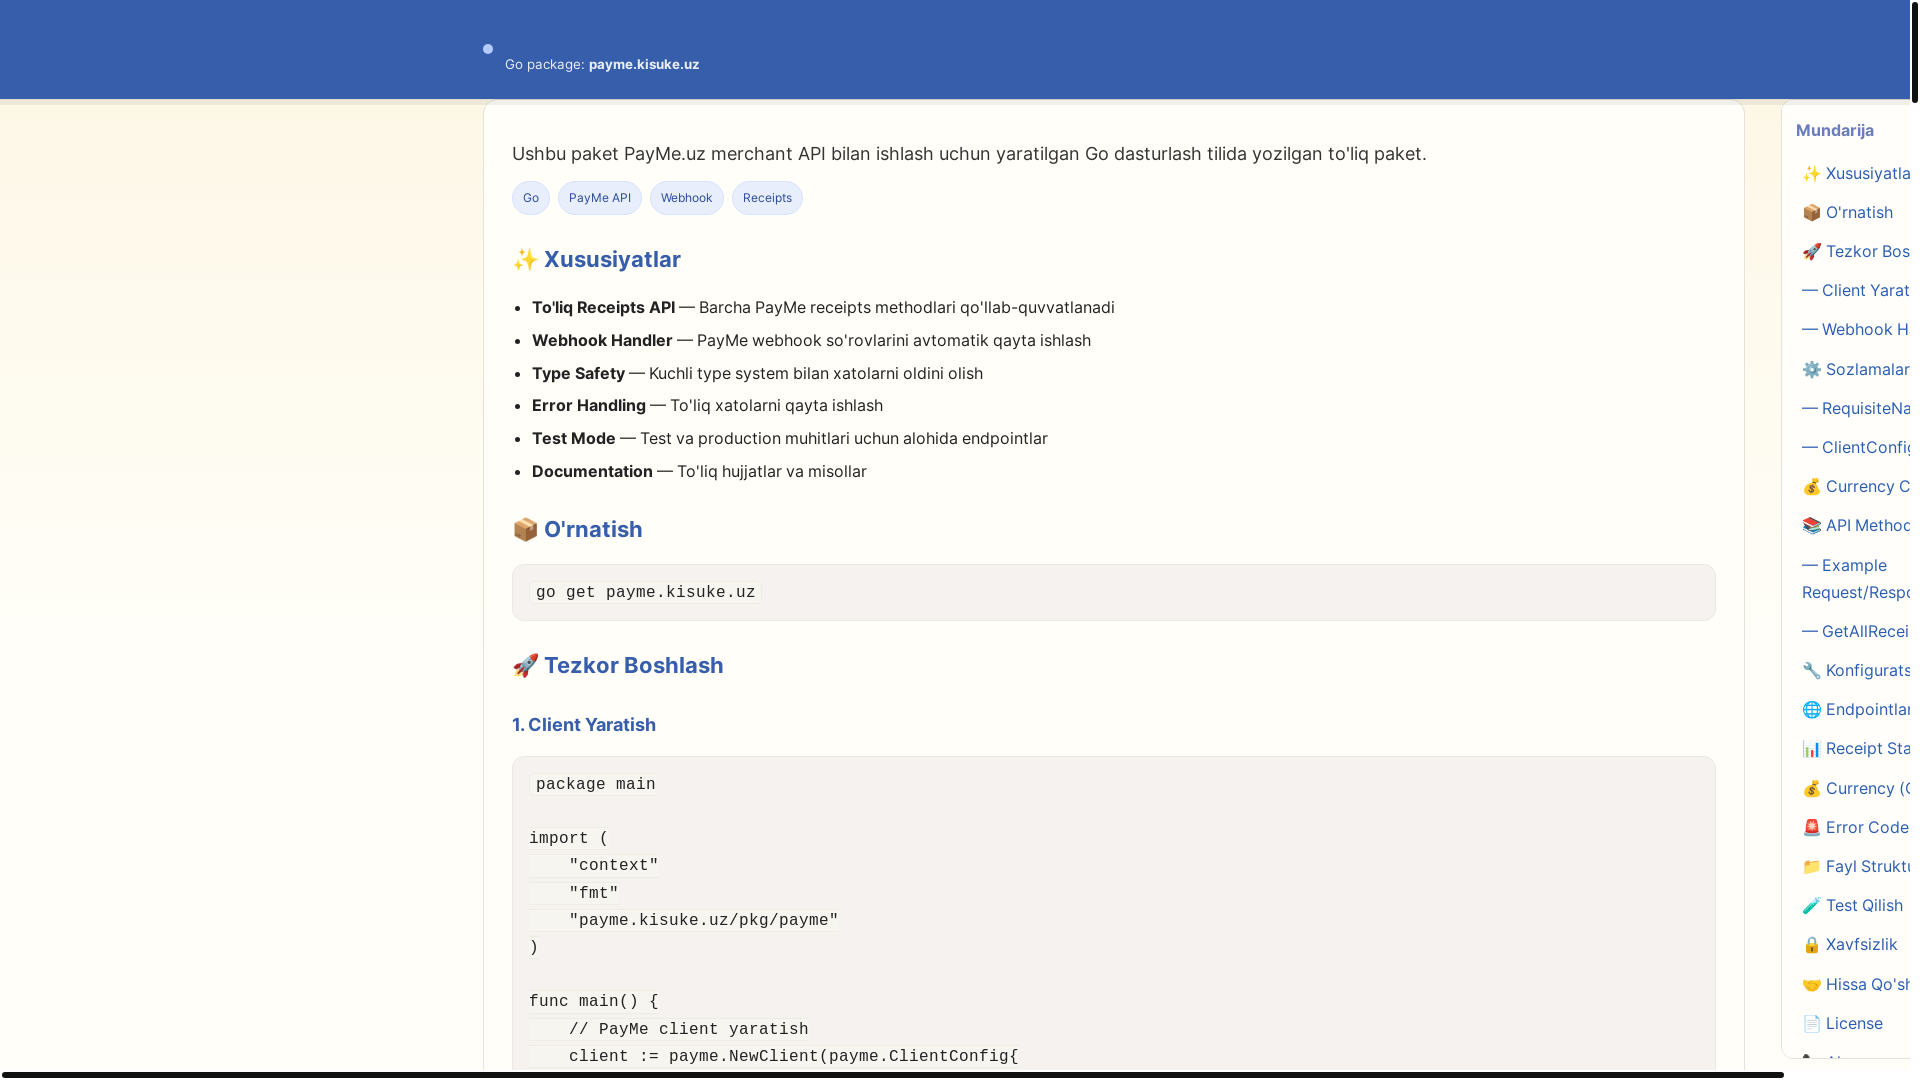Jump to the RequisiteName sidebar entry
Screen dimensions: 1920x1080
(1856, 408)
